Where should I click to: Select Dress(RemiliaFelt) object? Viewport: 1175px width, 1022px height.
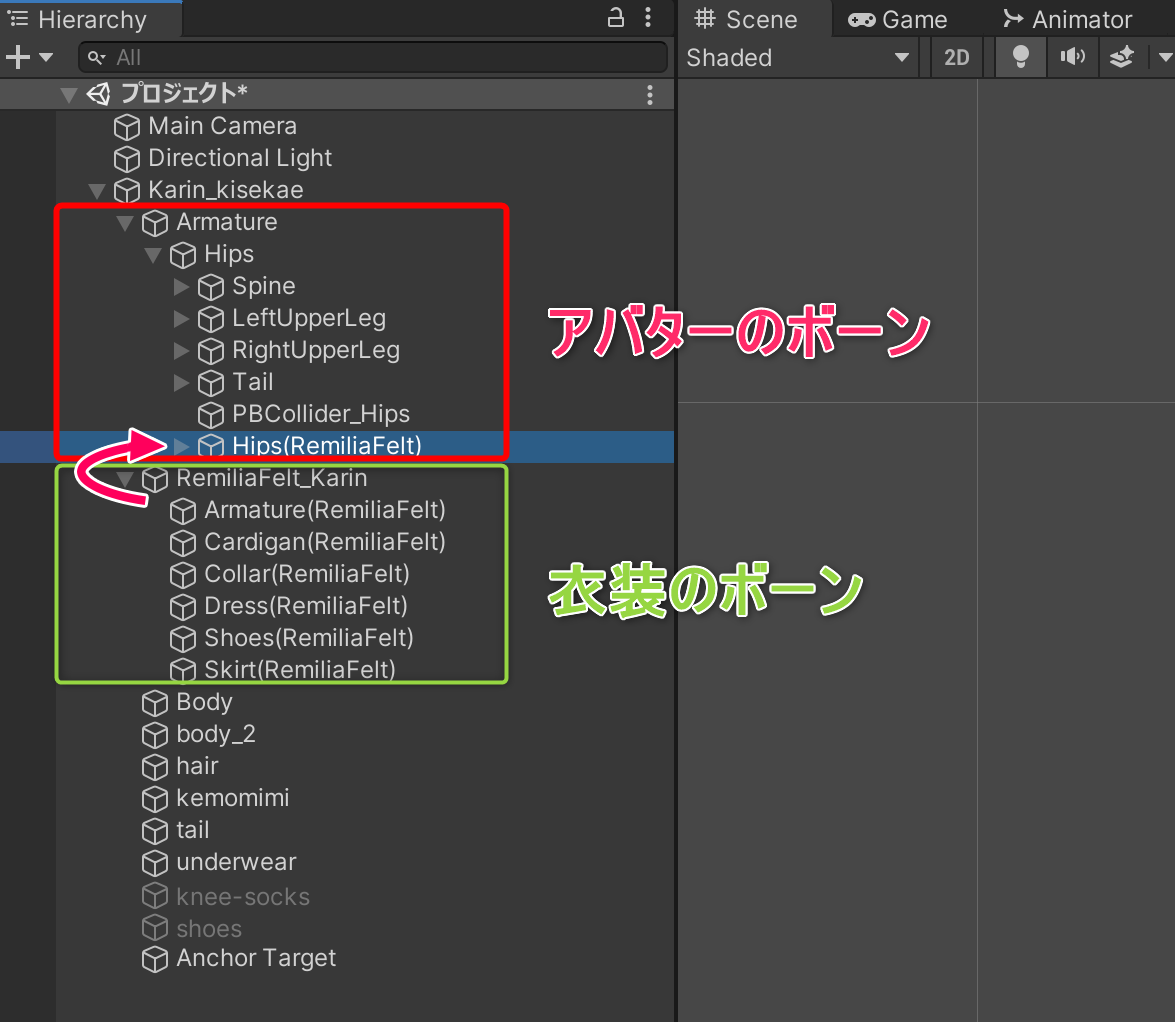(x=306, y=606)
